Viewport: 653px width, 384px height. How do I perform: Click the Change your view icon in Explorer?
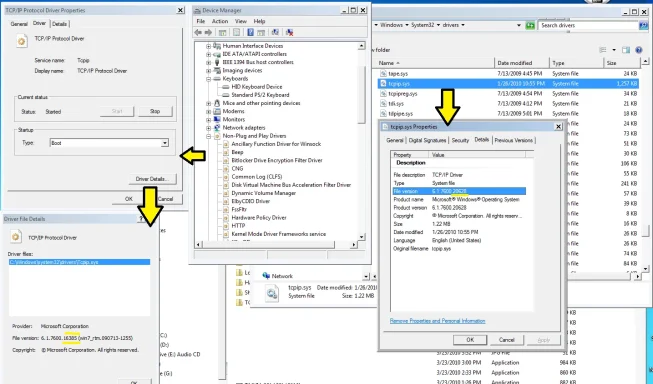603,50
